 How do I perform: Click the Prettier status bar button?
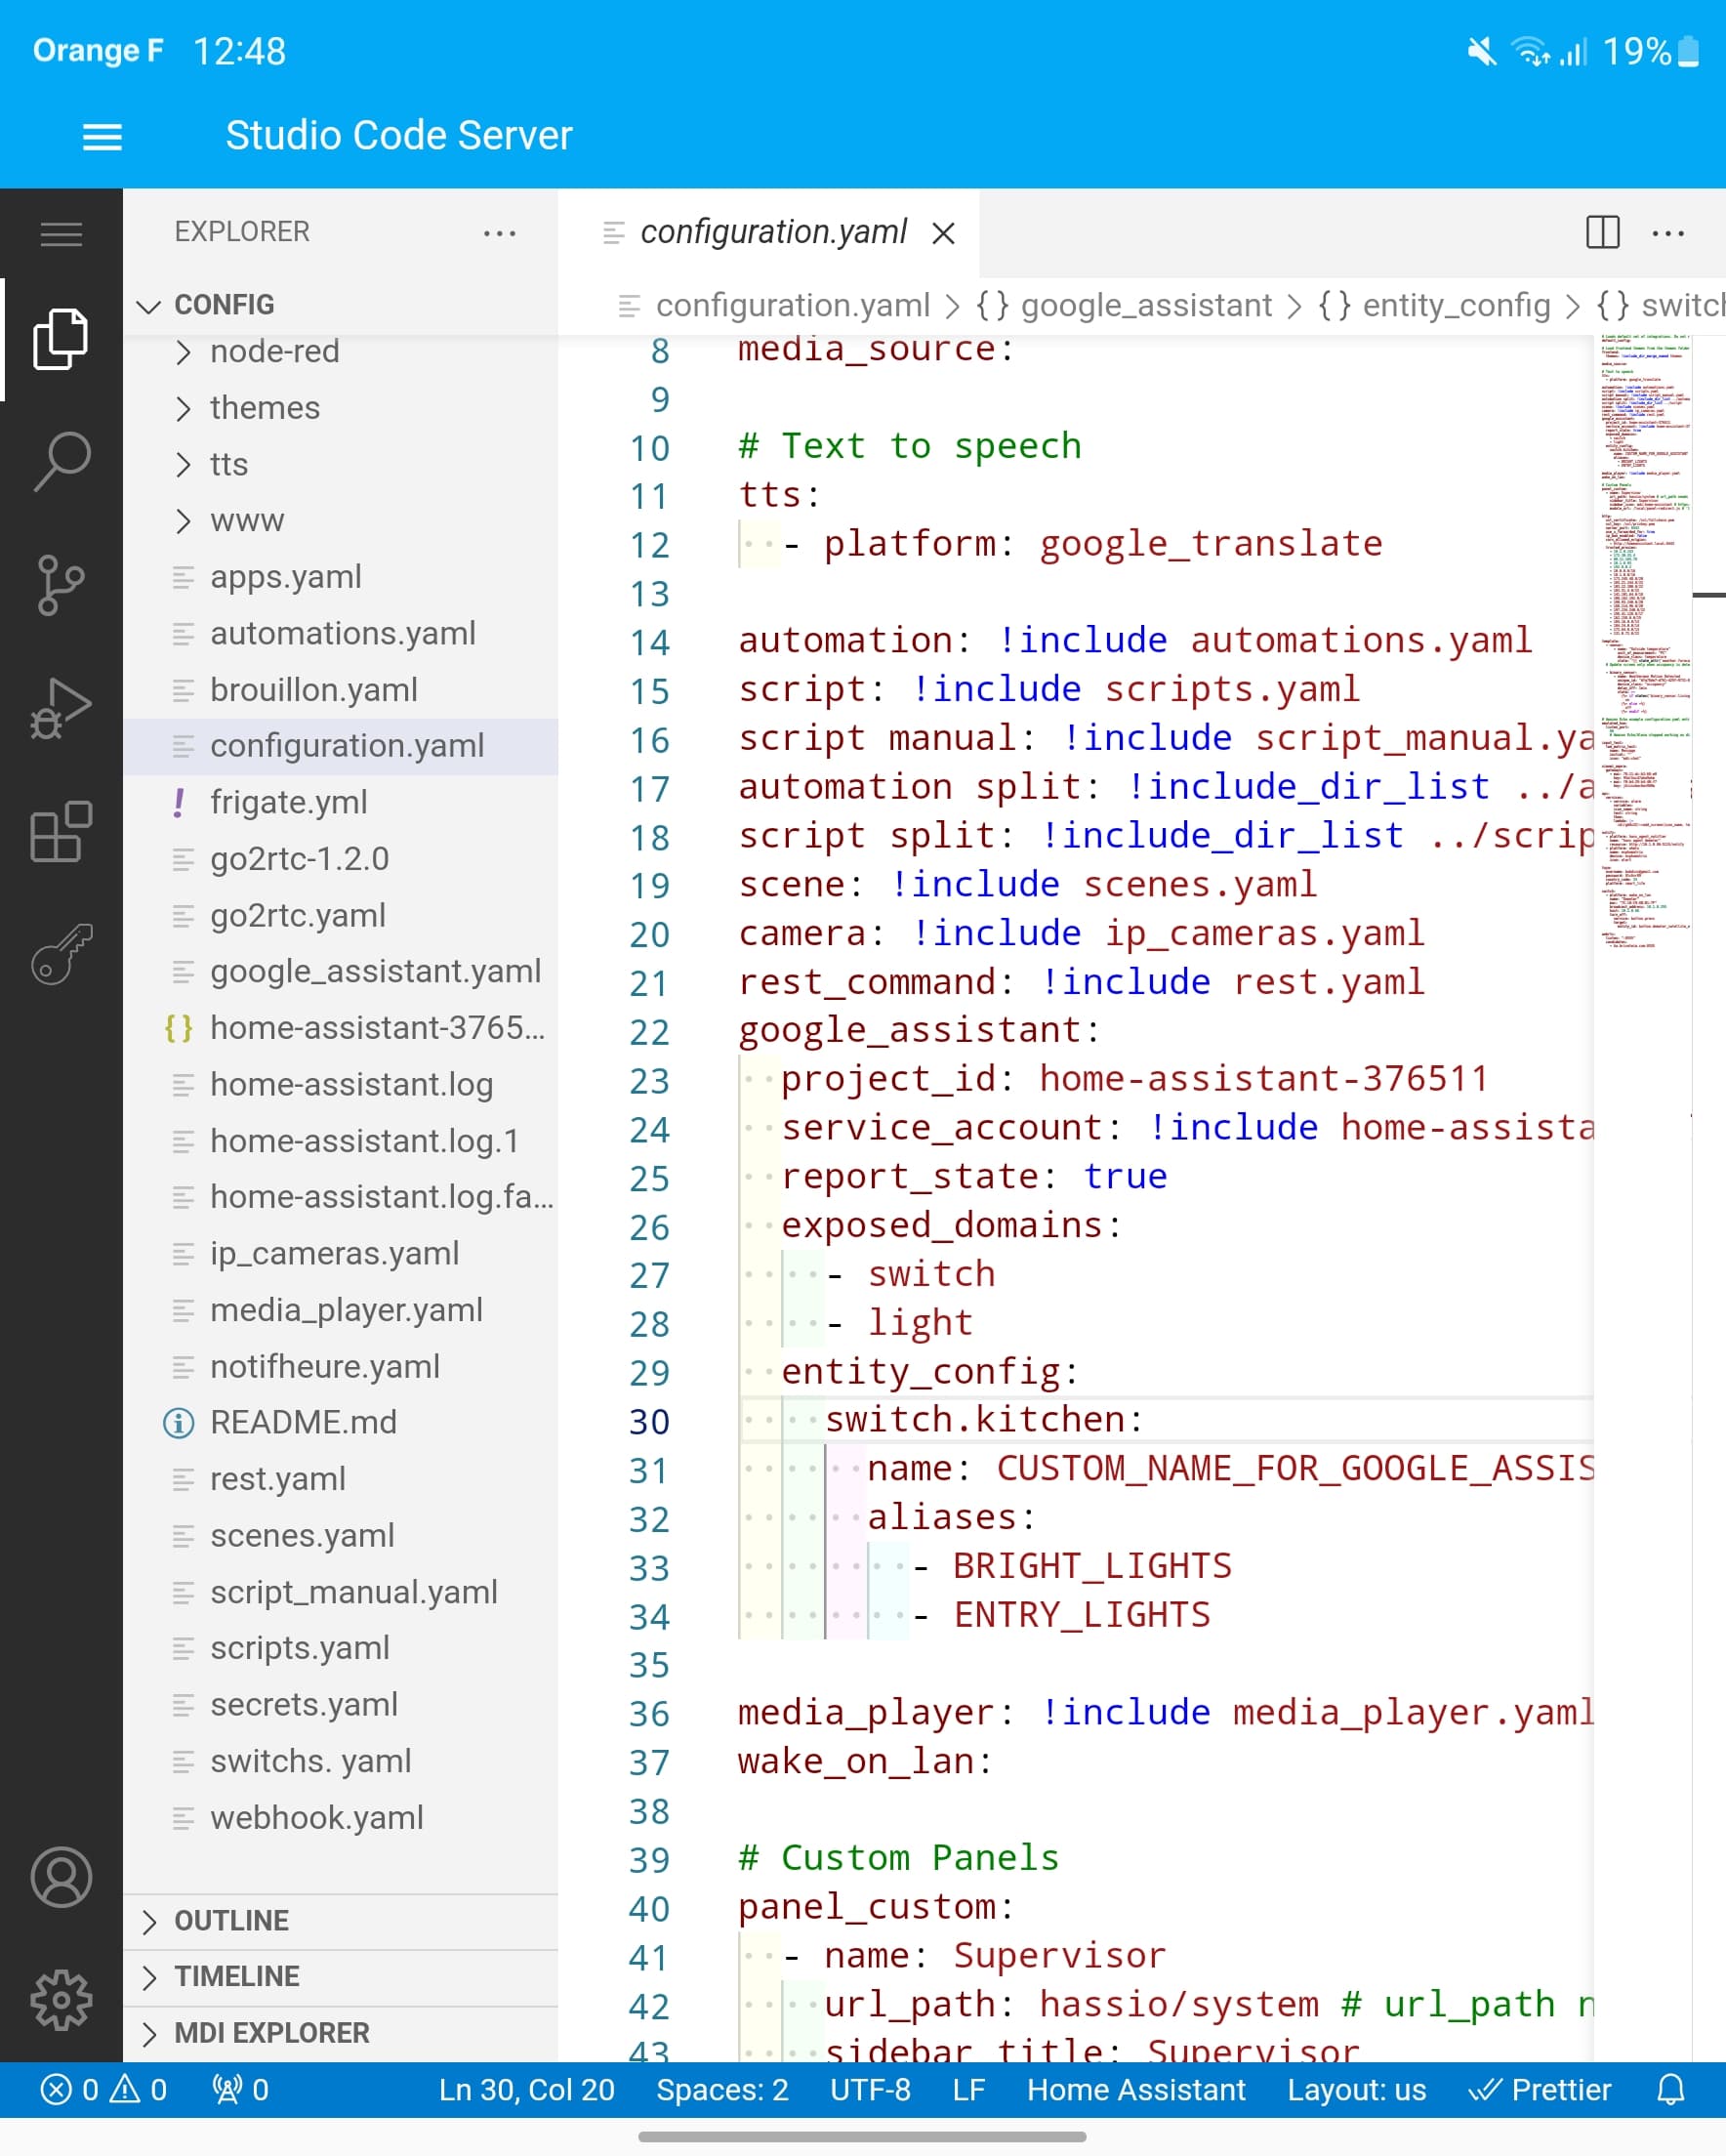click(x=1540, y=2089)
